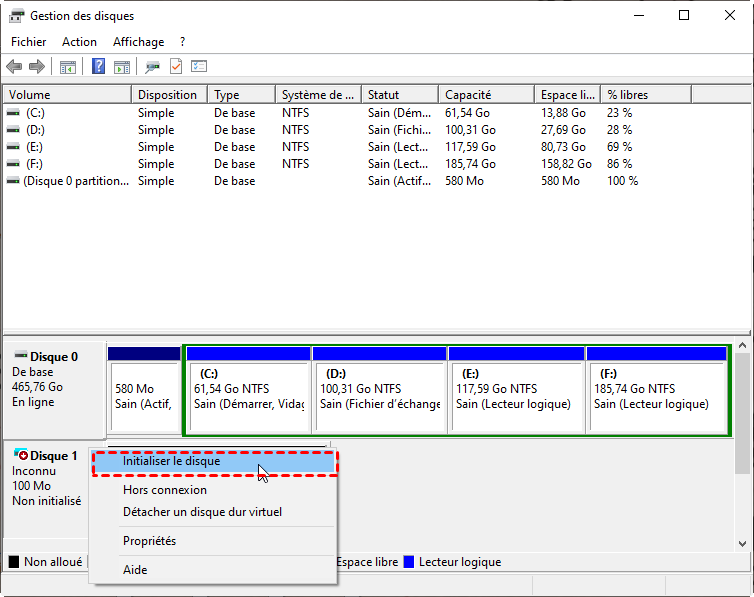
Task: Select Aide in the context menu
Action: coord(214,570)
